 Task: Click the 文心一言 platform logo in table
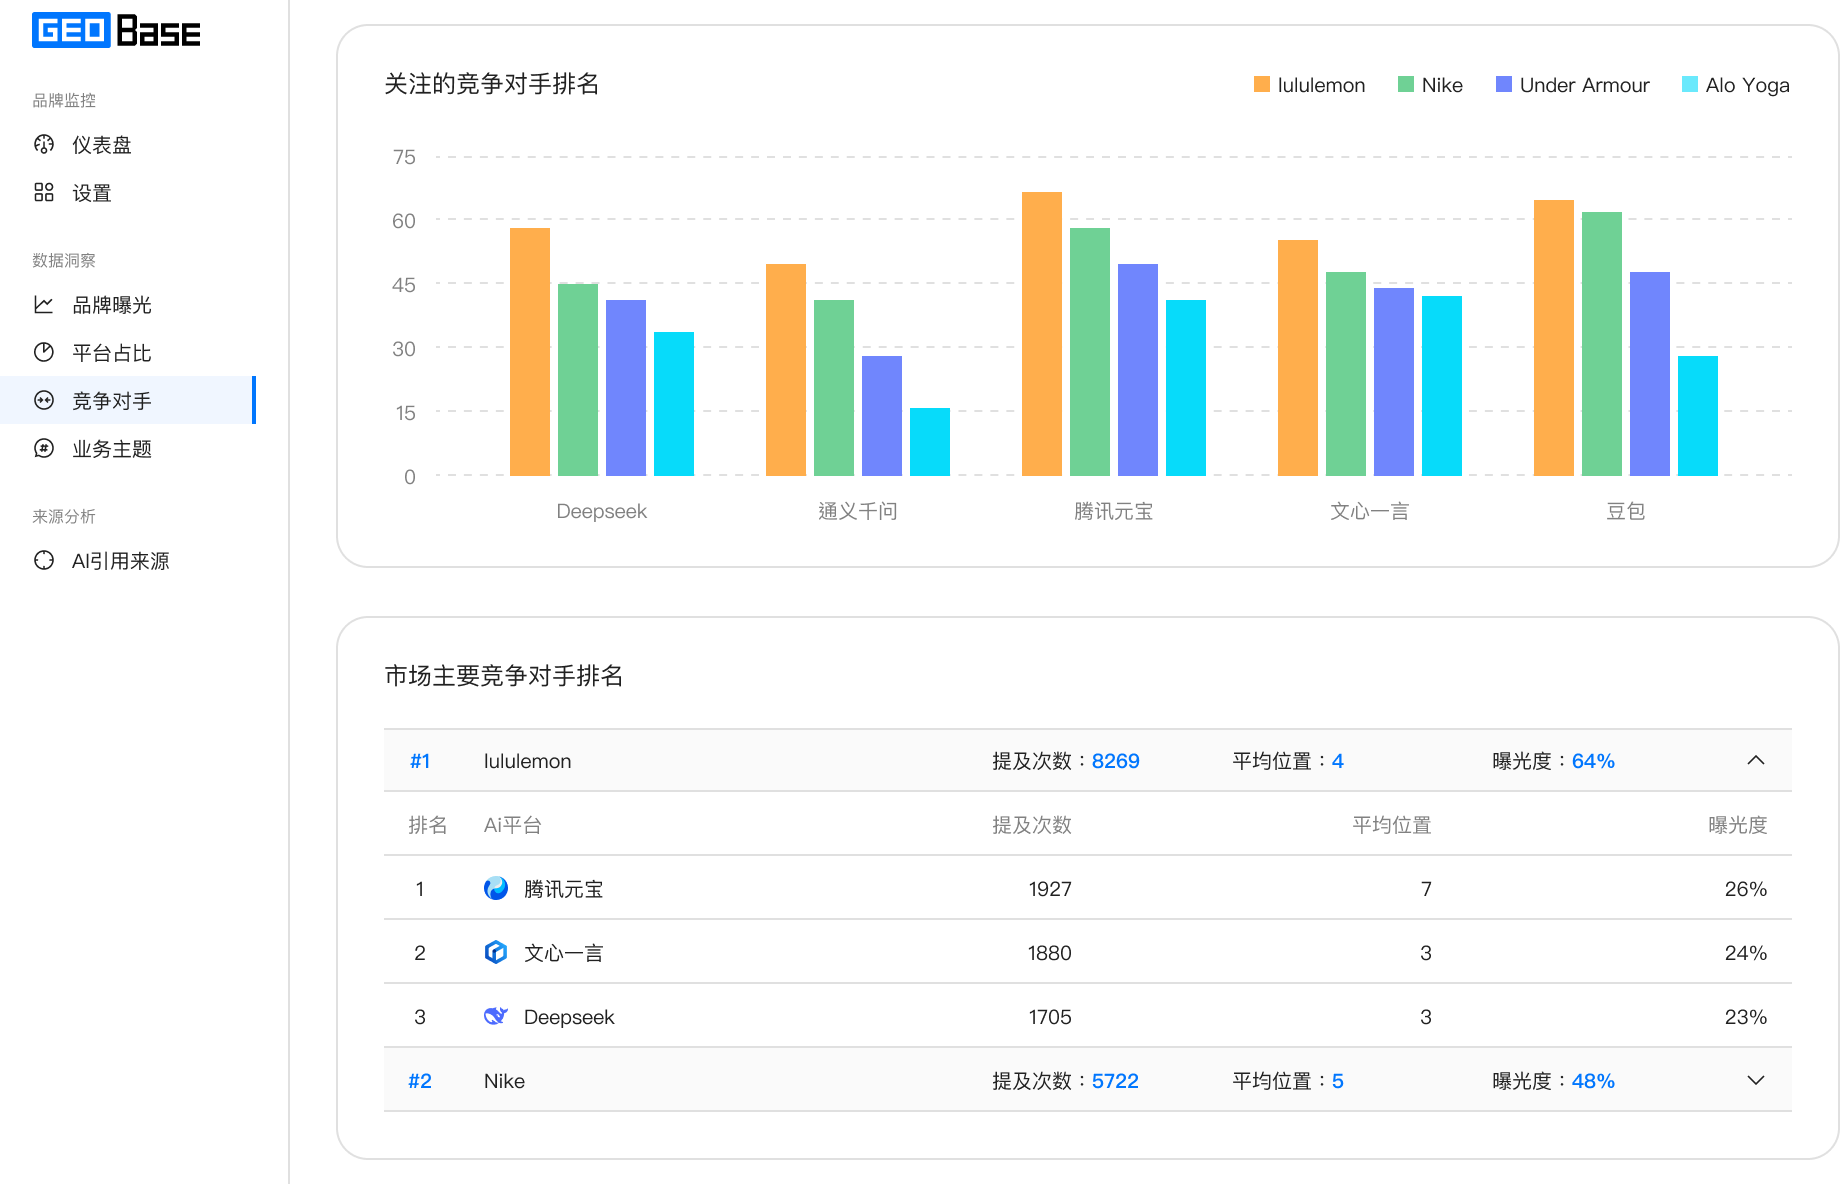coord(496,953)
